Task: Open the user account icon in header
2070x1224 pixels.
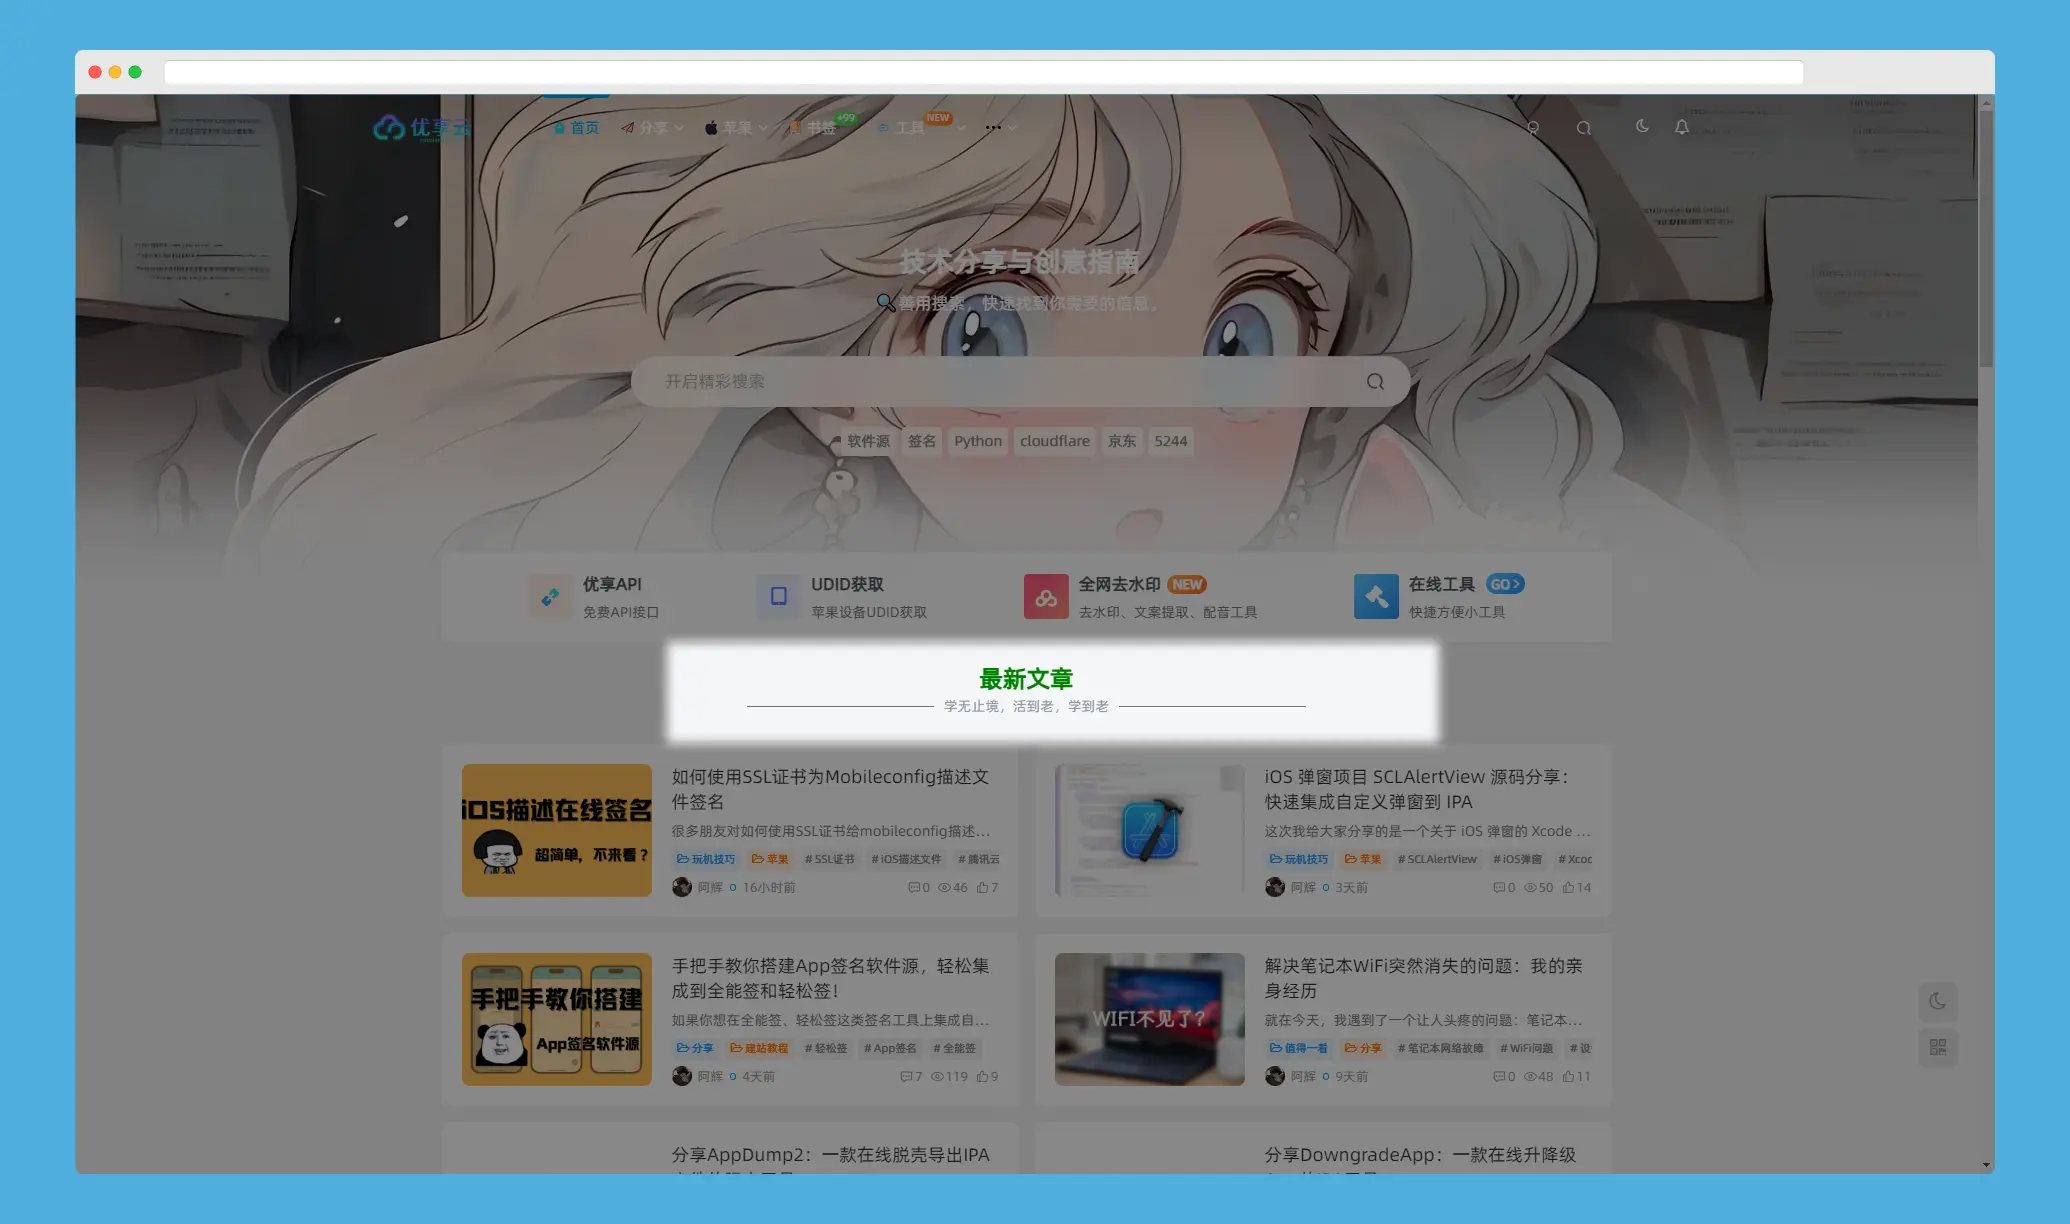Action: click(1533, 128)
